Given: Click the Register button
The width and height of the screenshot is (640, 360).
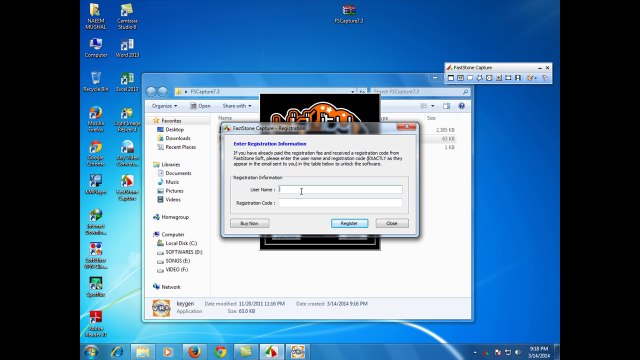Looking at the screenshot, I should (x=349, y=223).
